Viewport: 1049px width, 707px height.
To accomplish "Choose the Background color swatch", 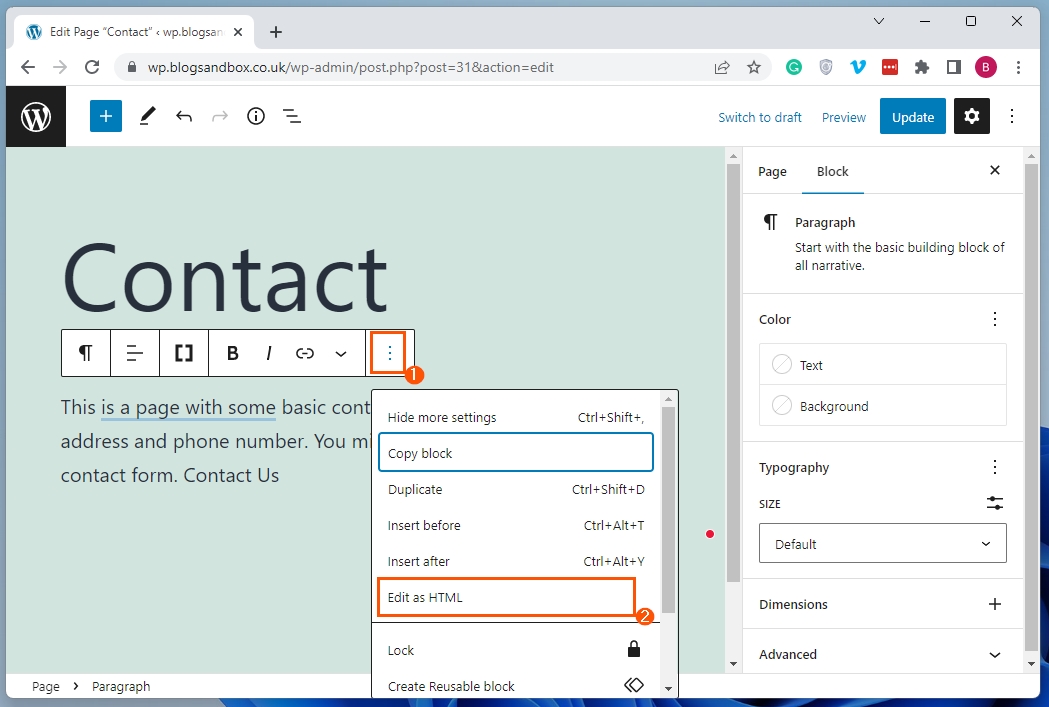I will click(x=882, y=406).
